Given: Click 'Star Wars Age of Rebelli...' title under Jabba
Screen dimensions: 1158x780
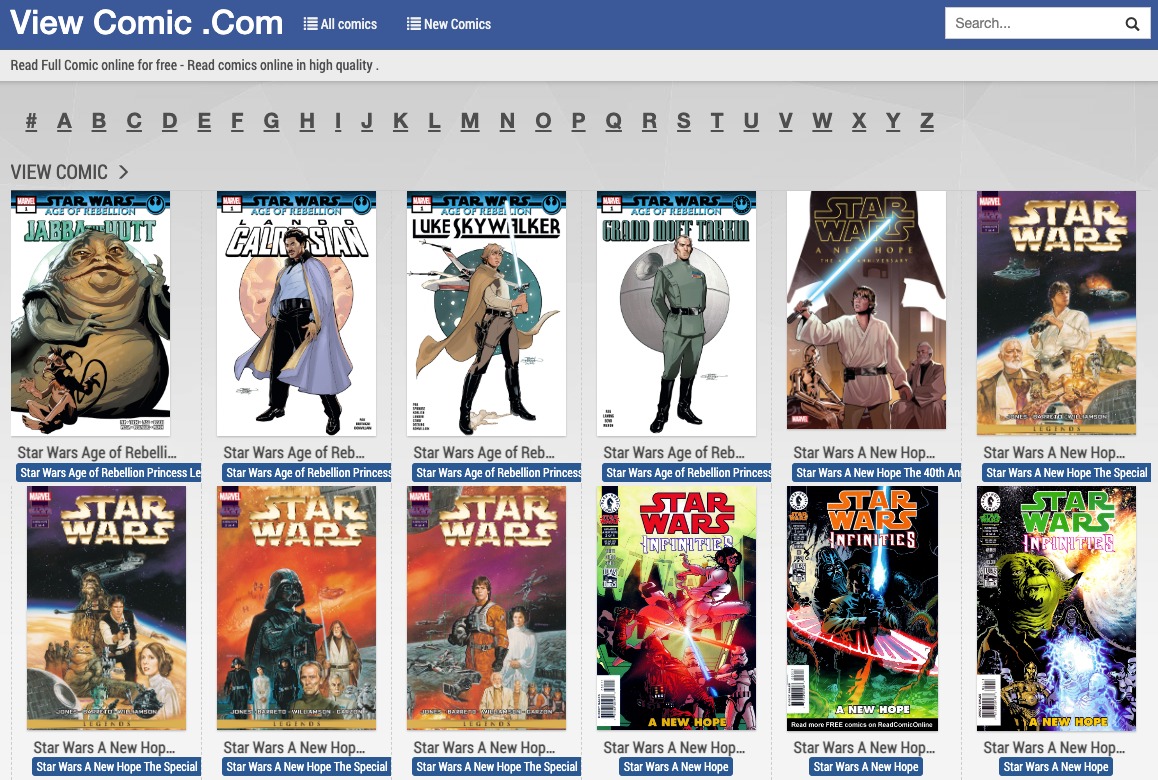Looking at the screenshot, I should click(97, 453).
